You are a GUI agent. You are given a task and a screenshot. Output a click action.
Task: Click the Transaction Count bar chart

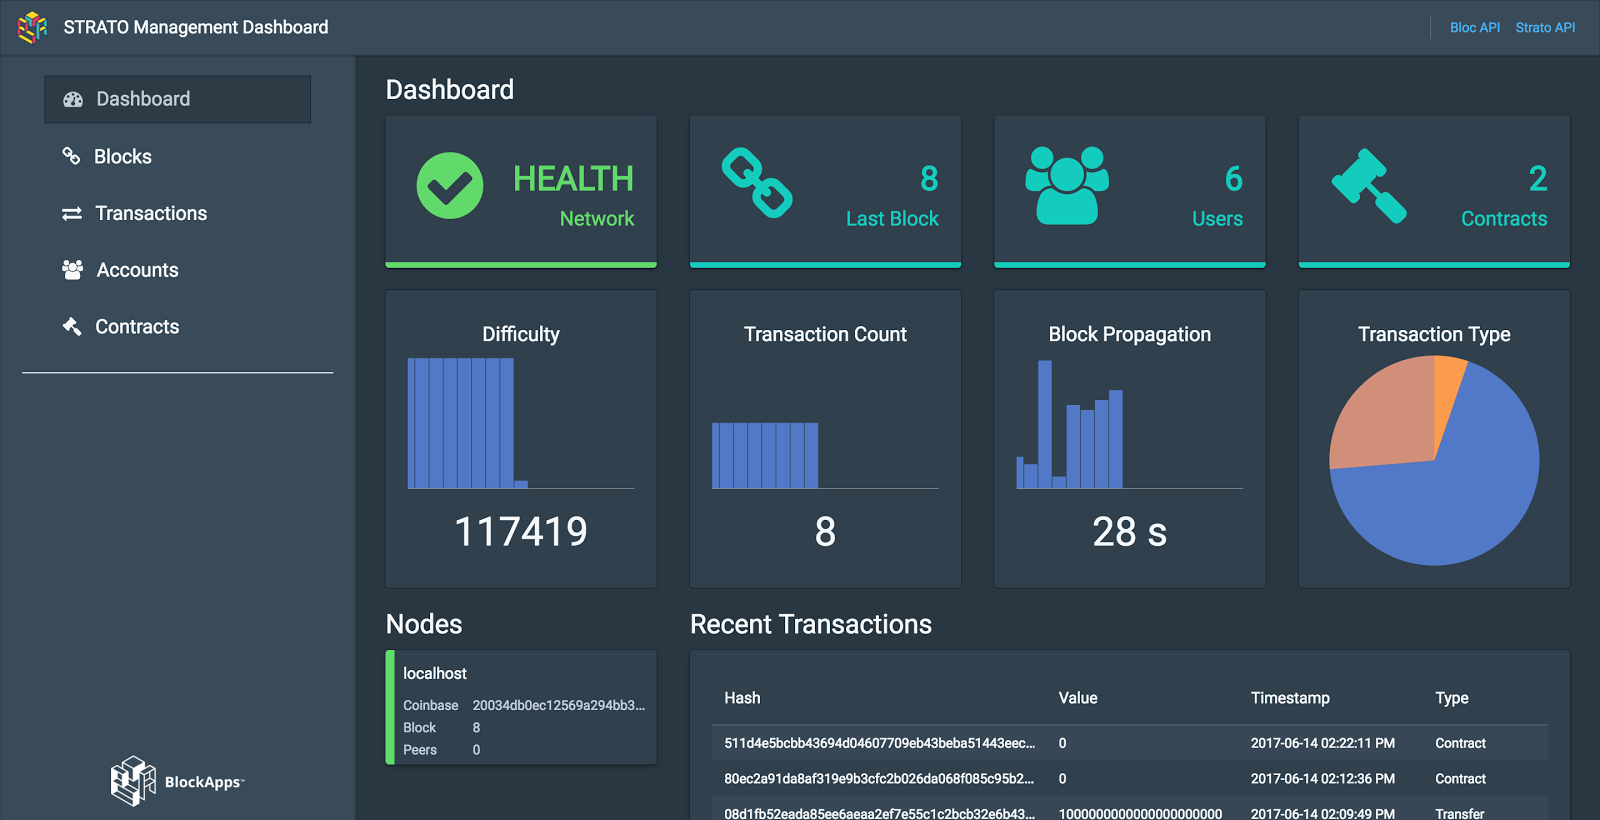824,455
